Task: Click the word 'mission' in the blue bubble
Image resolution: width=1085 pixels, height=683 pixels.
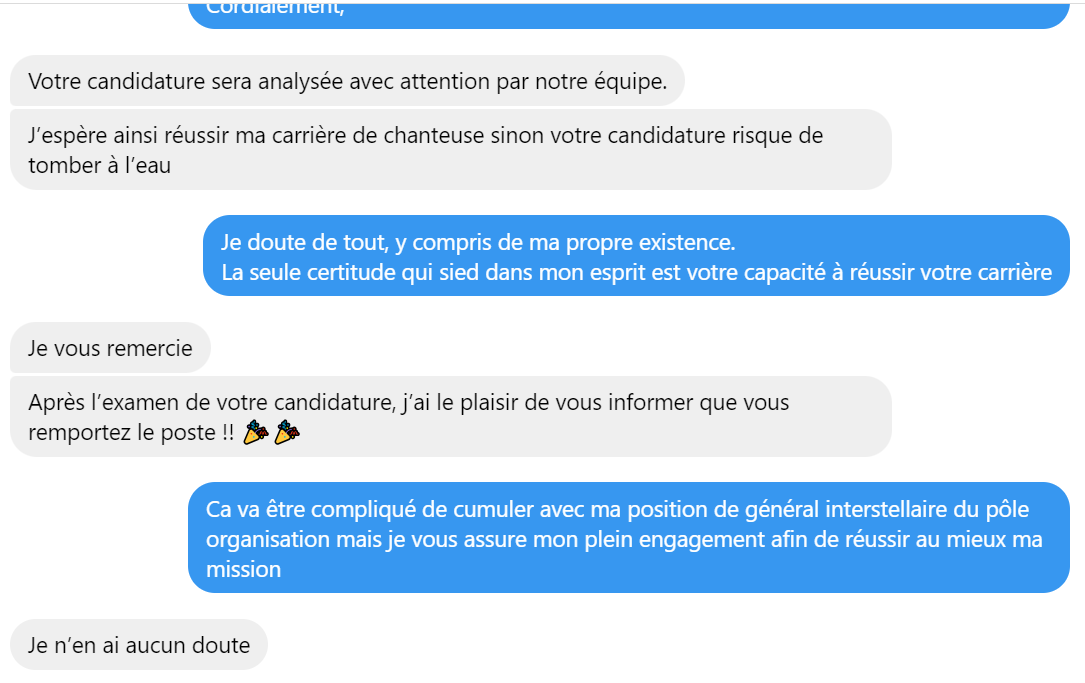Action: click(243, 570)
